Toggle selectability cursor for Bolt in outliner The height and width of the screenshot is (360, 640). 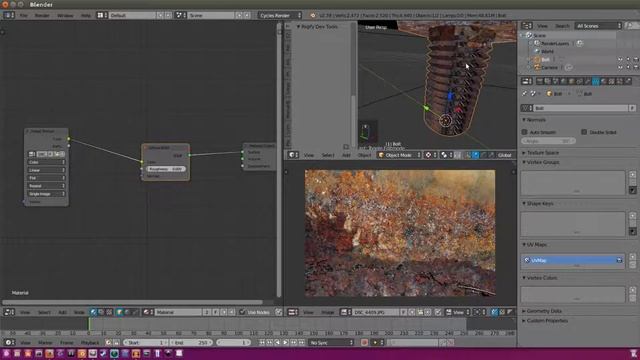(628, 60)
